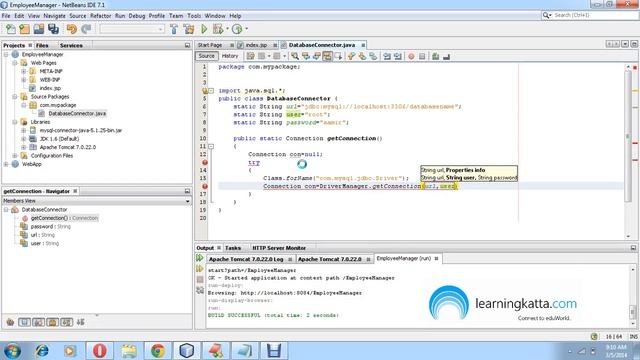Click the New Project toolbar icon
Viewport: 640px width, 360px height.
pyautogui.click(x=24, y=29)
